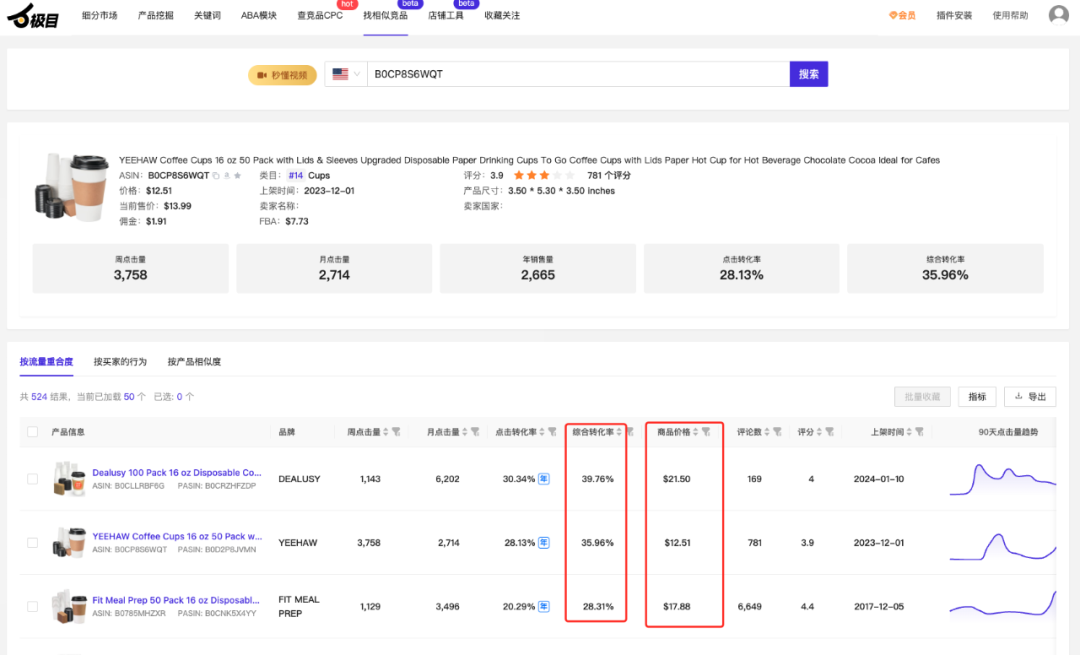Image resolution: width=1080 pixels, height=655 pixels.
Task: Open the US flag country dropdown
Action: (x=345, y=74)
